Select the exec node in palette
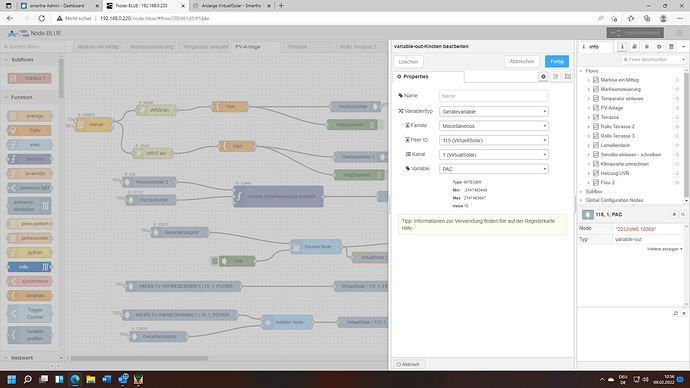The width and height of the screenshot is (690, 388). click(29, 145)
